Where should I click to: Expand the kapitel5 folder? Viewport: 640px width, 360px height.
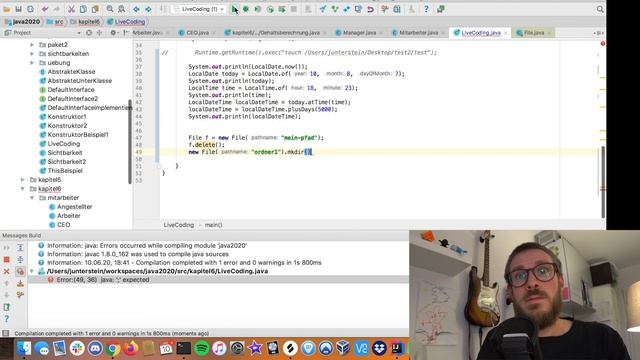22,180
